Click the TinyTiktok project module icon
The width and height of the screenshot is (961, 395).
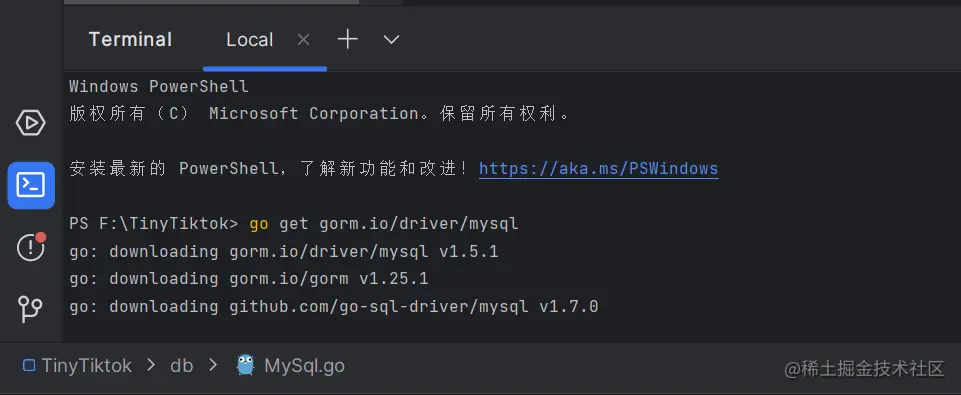[x=29, y=366]
